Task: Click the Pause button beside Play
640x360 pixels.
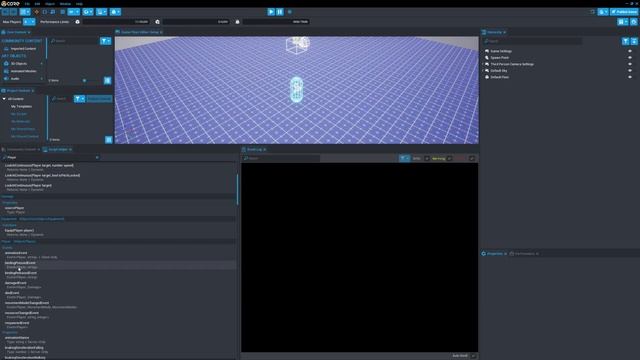Action: click(280, 12)
